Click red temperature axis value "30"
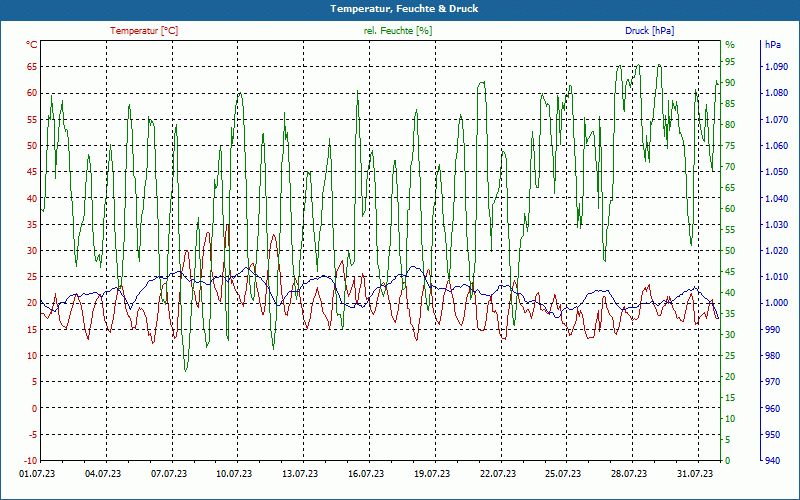800x500 pixels. point(32,251)
